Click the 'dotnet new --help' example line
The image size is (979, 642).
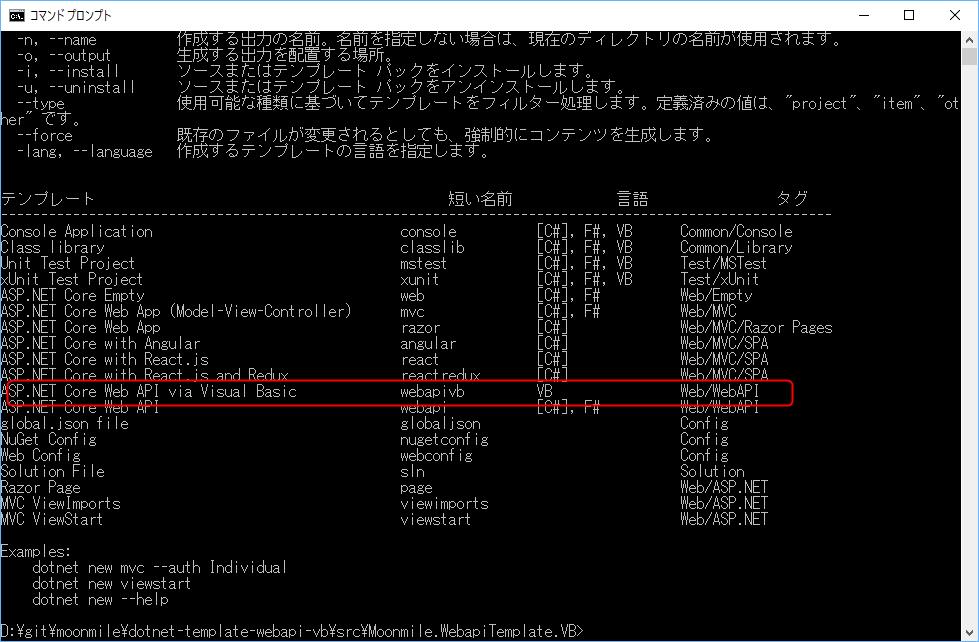(x=100, y=600)
